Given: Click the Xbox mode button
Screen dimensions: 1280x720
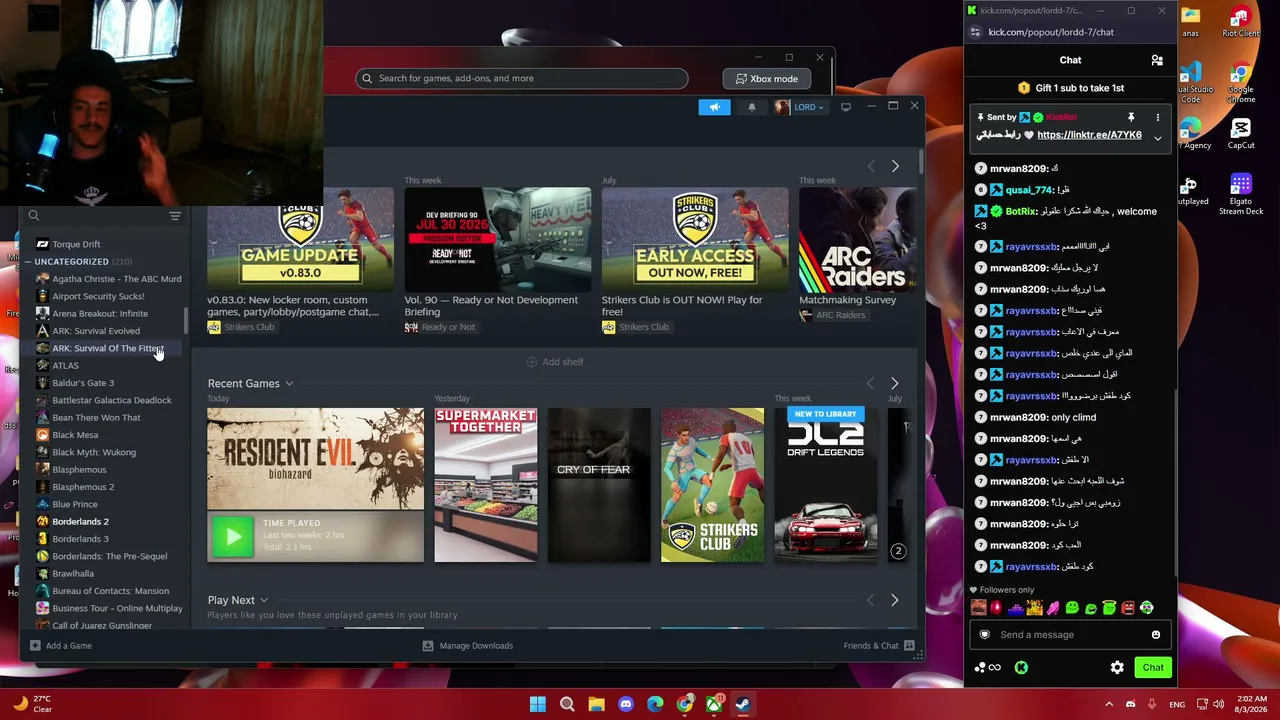Looking at the screenshot, I should [767, 78].
